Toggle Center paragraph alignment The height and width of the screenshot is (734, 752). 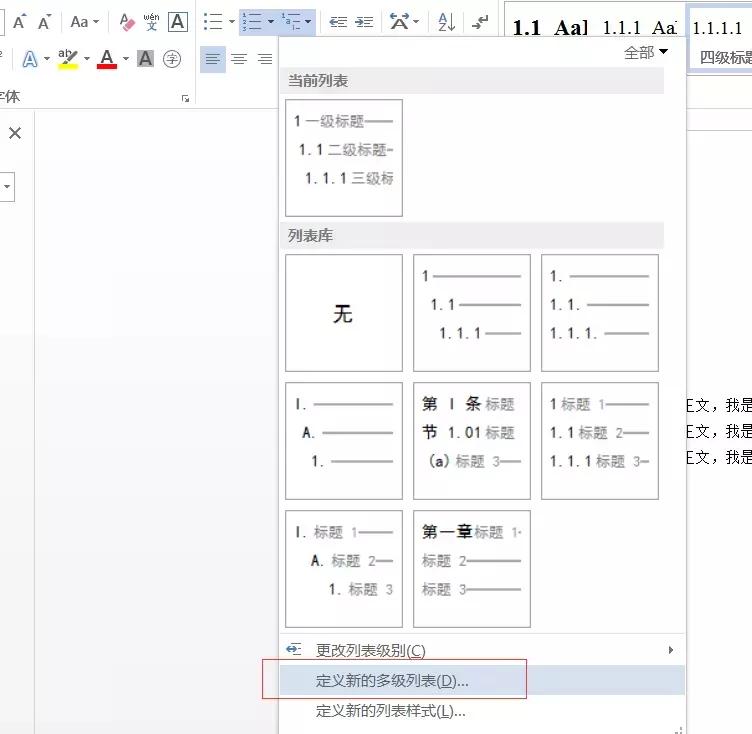click(x=239, y=59)
